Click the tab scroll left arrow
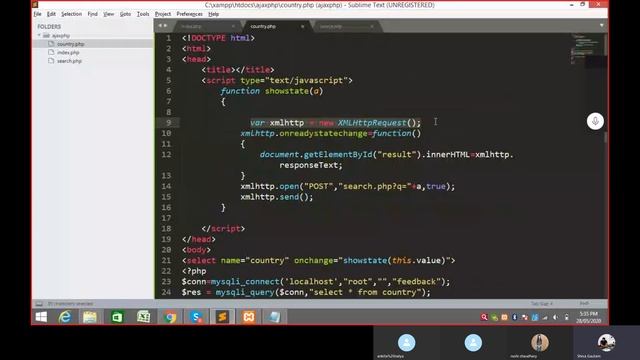The height and width of the screenshot is (360, 640). (x=160, y=26)
